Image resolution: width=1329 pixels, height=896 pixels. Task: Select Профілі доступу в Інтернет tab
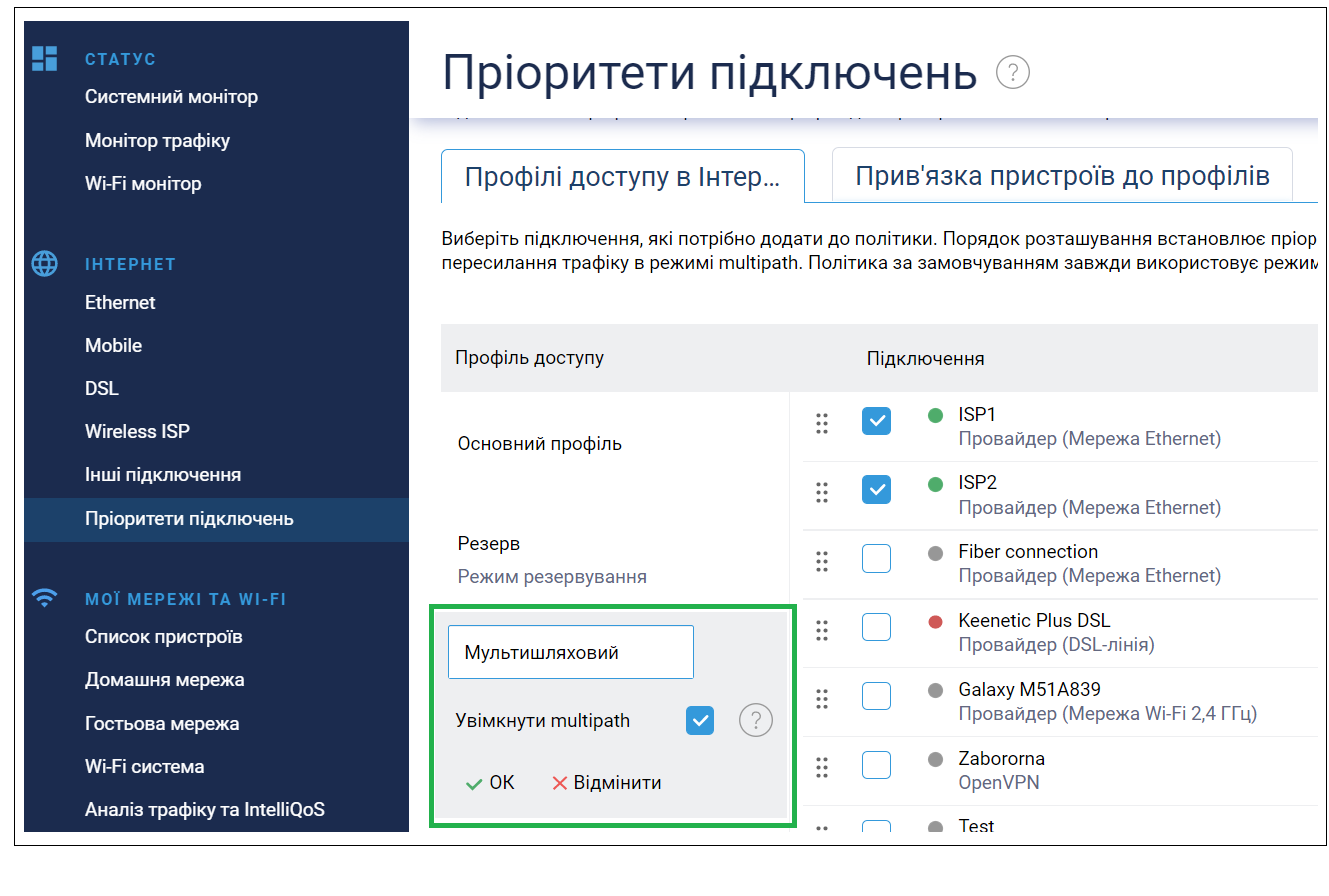[622, 178]
